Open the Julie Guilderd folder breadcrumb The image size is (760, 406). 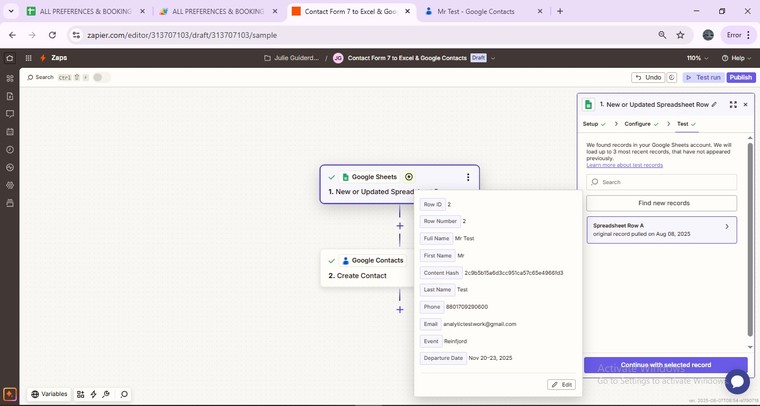[292, 58]
